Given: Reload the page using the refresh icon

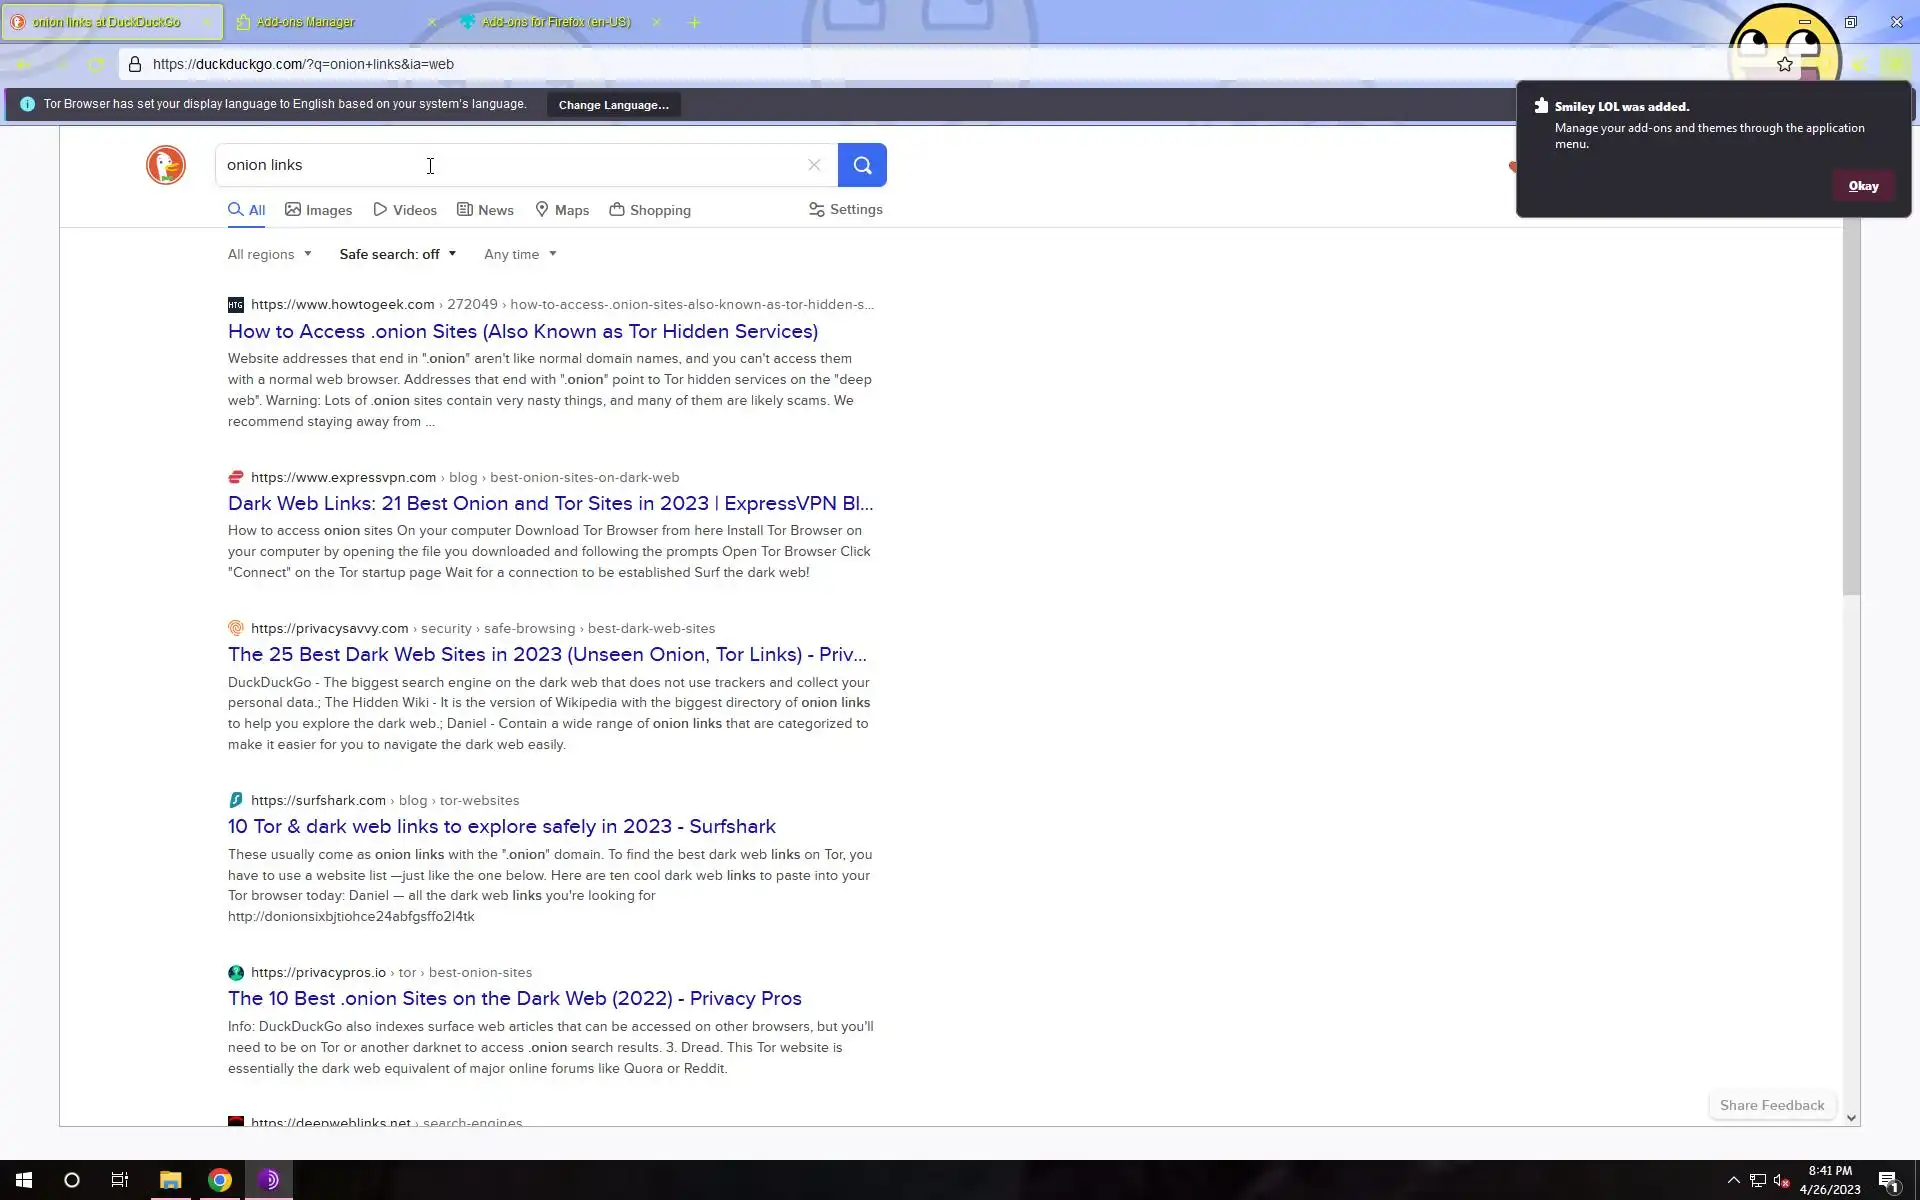Looking at the screenshot, I should click(96, 65).
